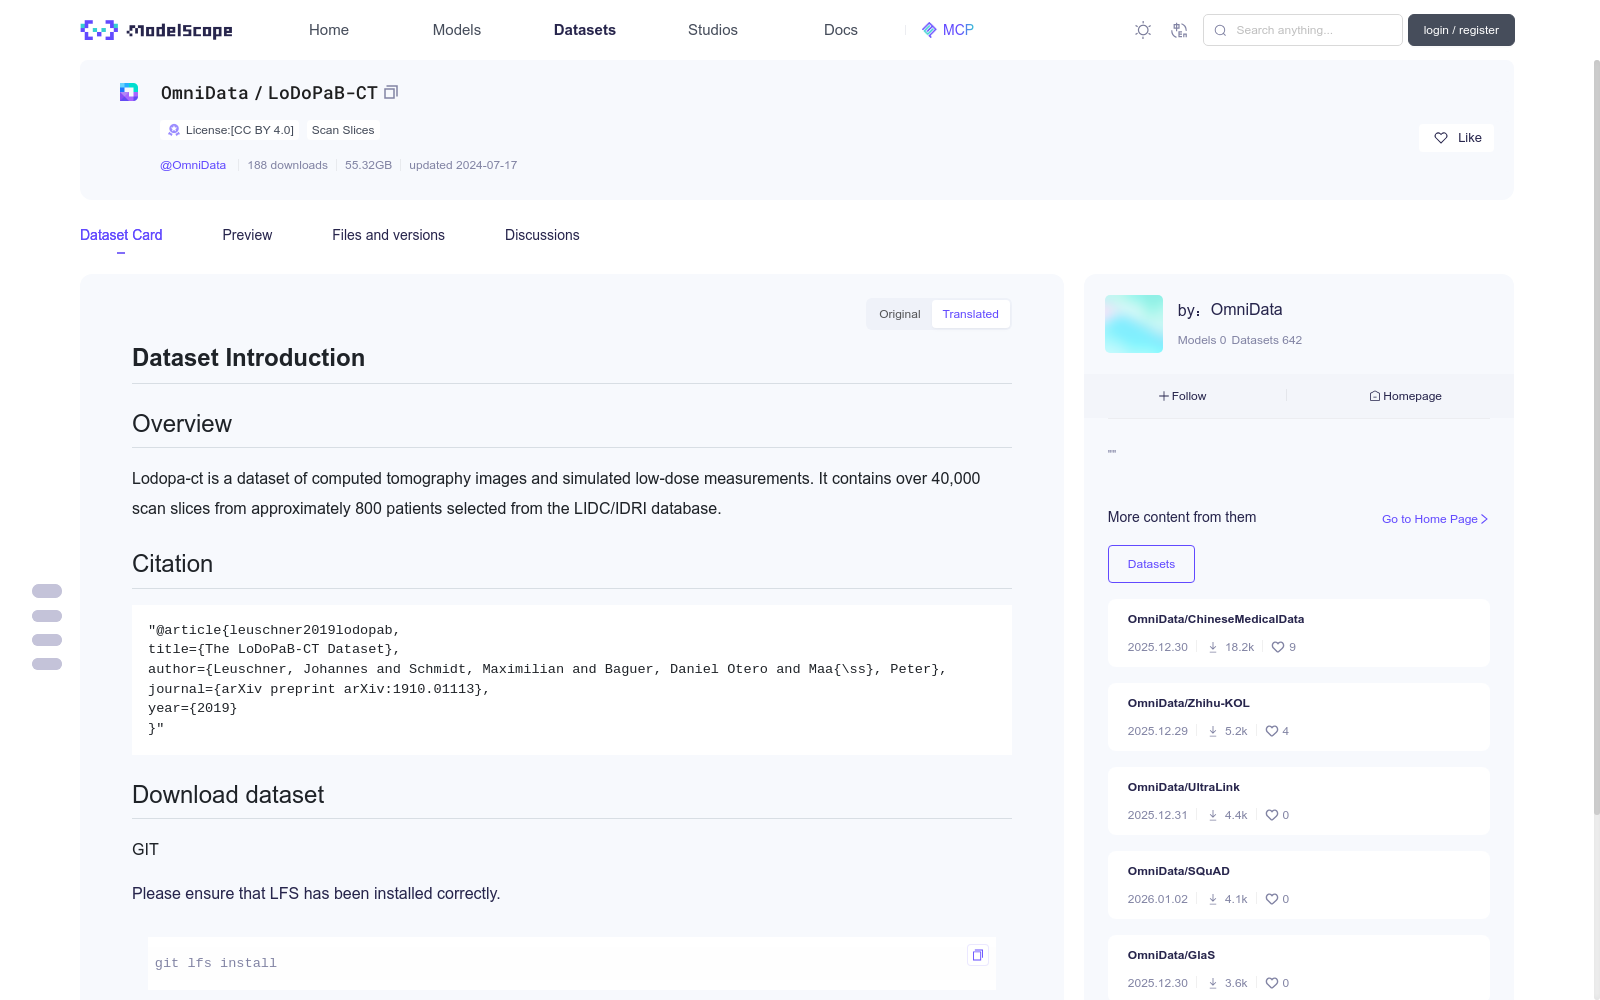Focus the Search anything input field
The width and height of the screenshot is (1600, 1000).
coord(1303,30)
